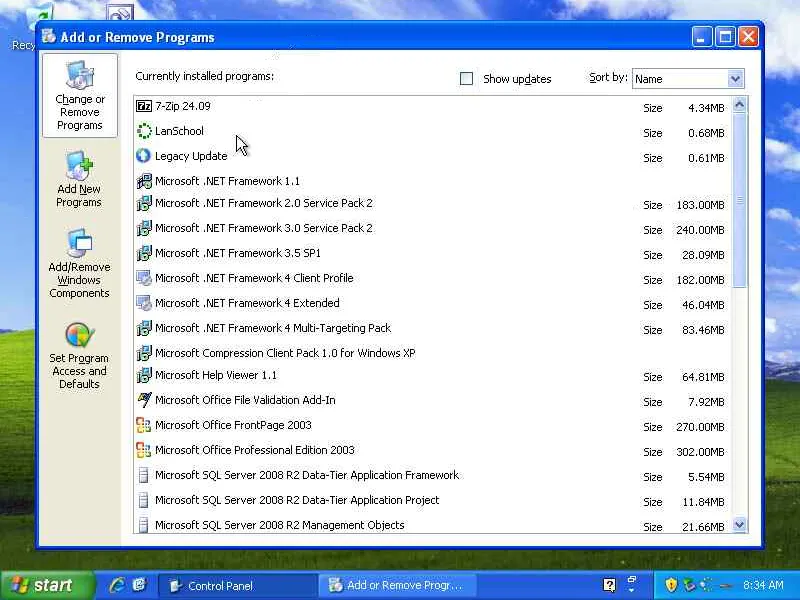Select Microsoft .NET Framework 2.0 Service Pack 2
Viewport: 800px width, 600px height.
tap(433, 203)
